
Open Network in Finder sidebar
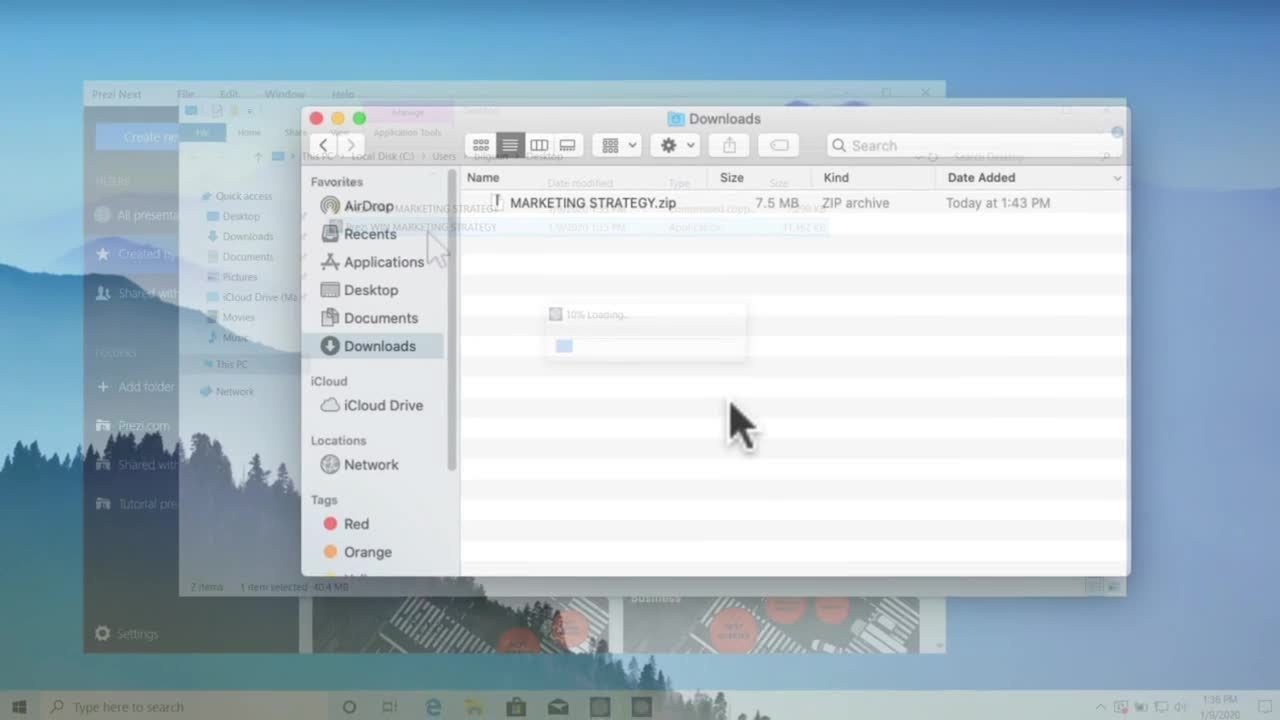point(359,465)
